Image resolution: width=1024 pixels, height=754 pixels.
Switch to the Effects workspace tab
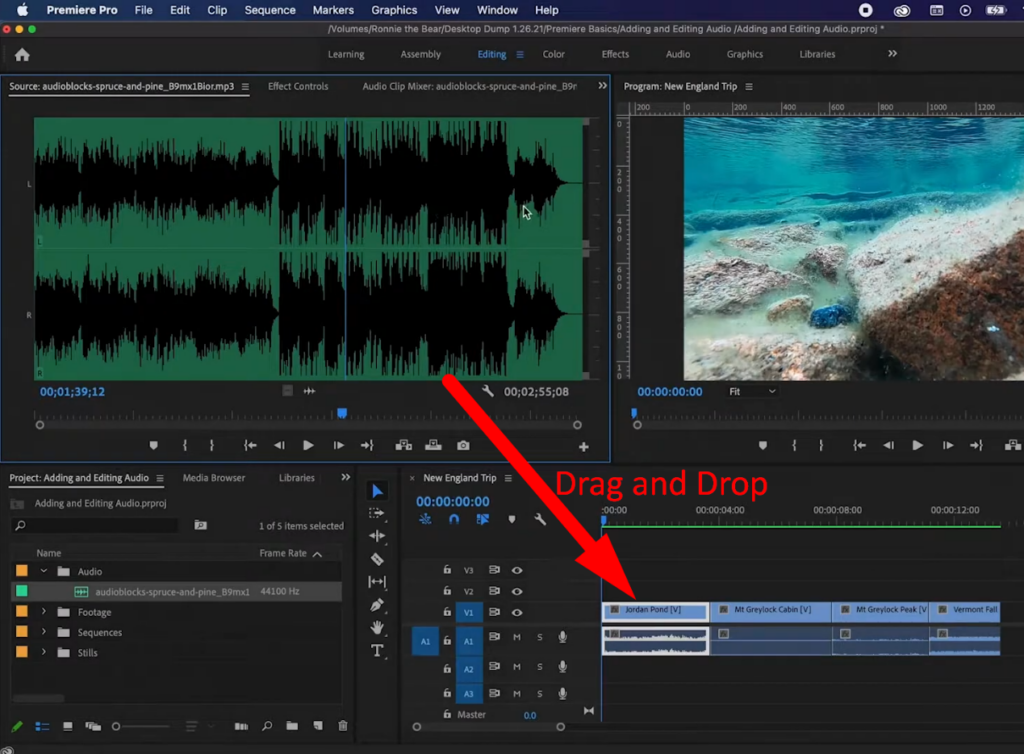tap(615, 54)
